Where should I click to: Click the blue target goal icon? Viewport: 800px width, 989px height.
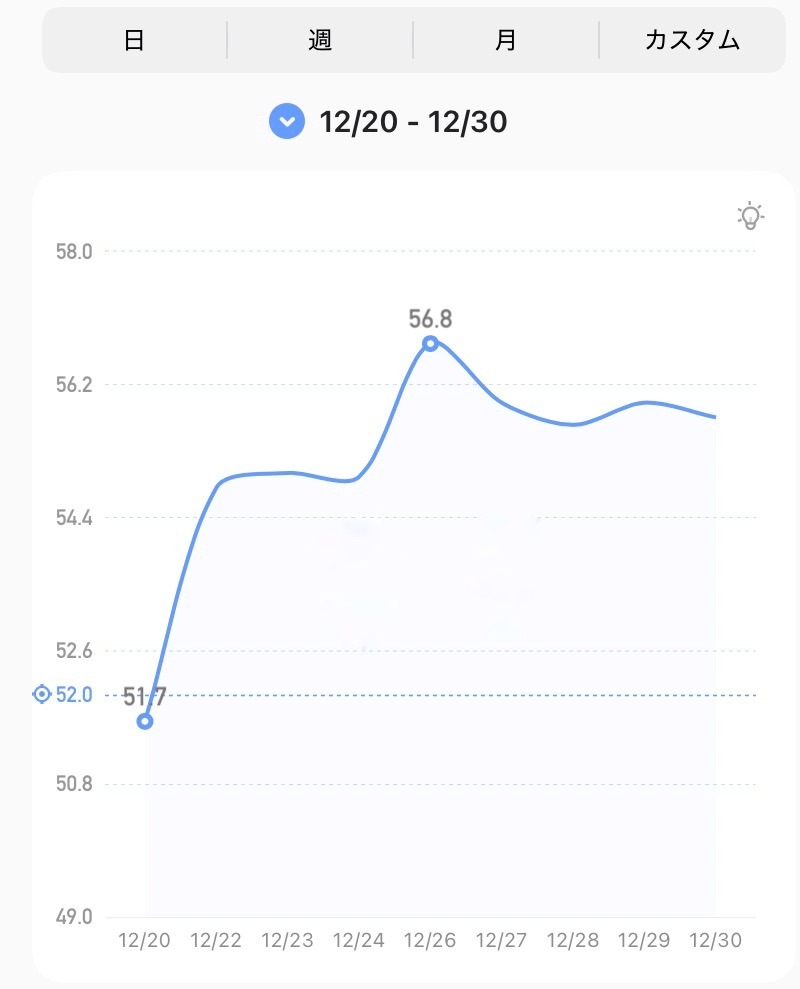click(x=41, y=694)
